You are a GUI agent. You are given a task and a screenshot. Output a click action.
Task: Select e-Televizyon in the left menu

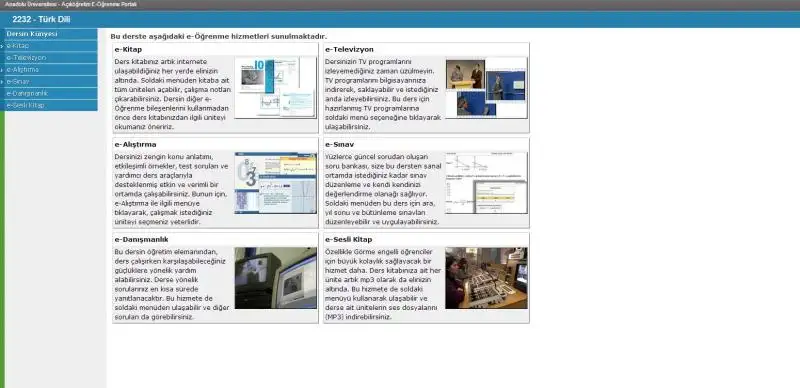click(51, 58)
